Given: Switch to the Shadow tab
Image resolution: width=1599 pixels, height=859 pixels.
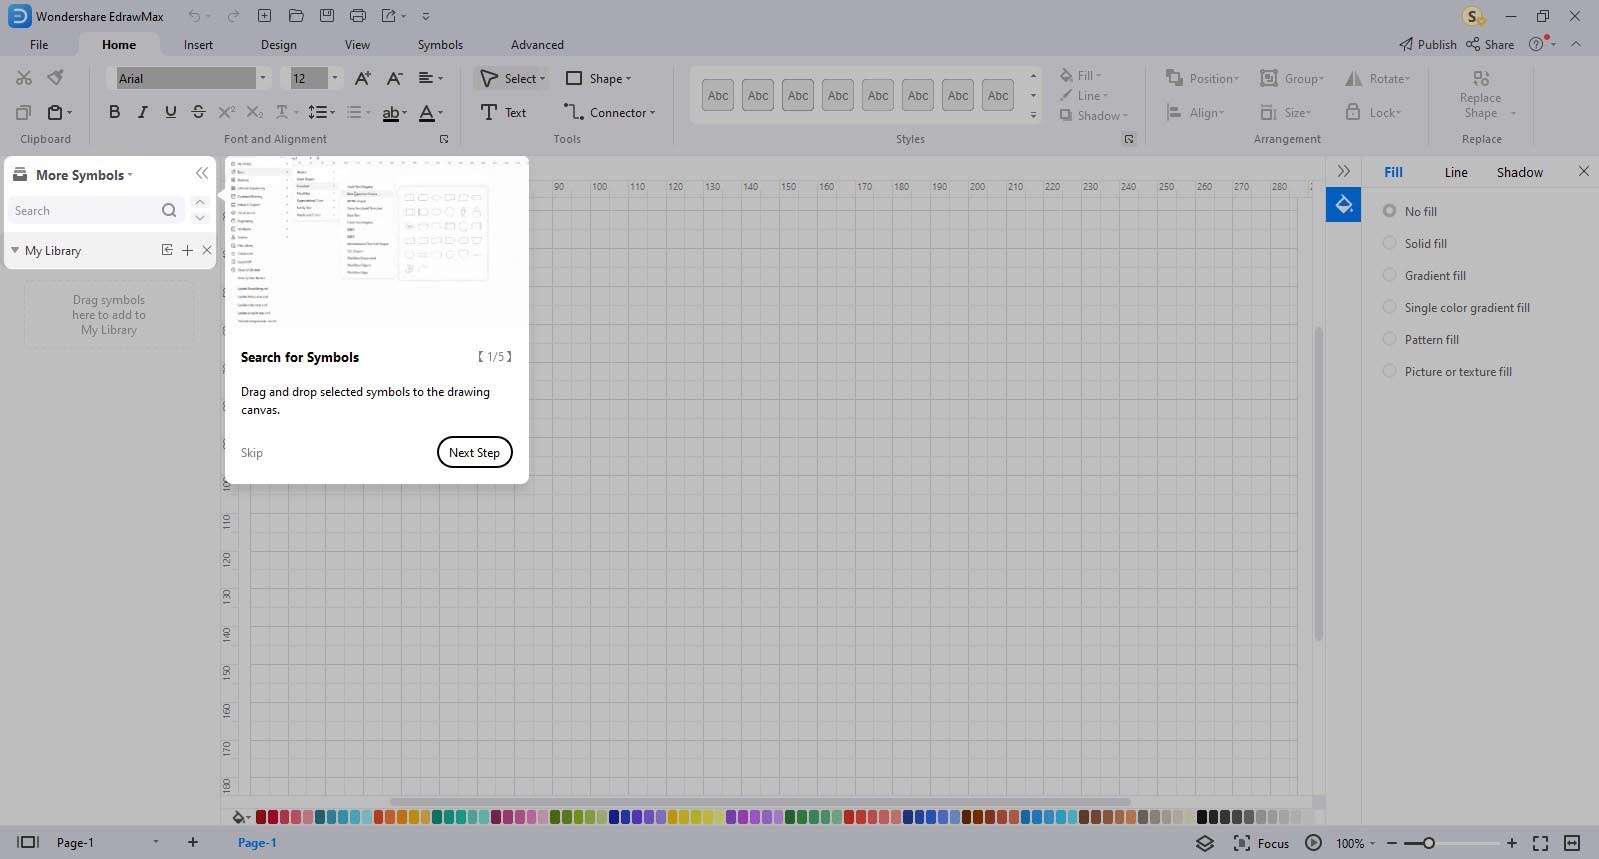Looking at the screenshot, I should click(1519, 172).
